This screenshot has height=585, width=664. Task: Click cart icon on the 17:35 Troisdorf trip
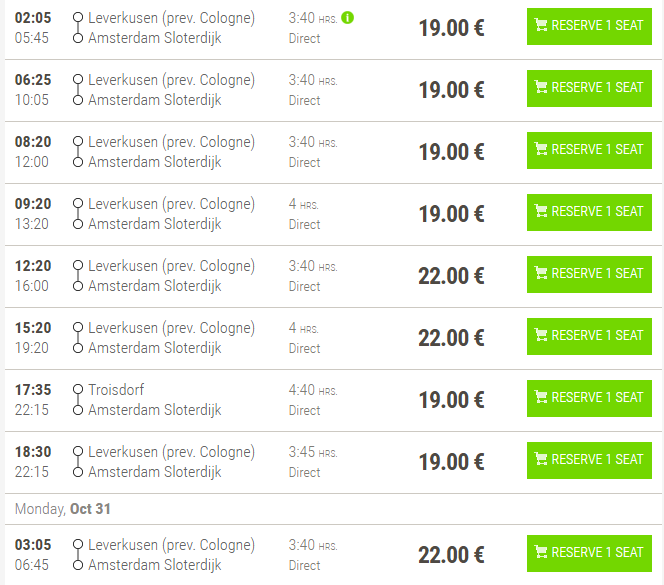(541, 398)
